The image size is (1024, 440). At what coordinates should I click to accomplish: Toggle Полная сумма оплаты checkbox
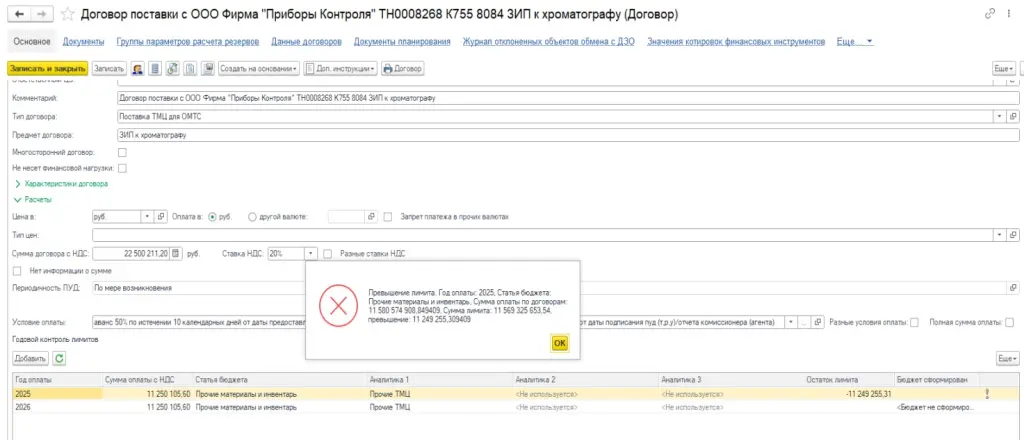pos(1010,322)
